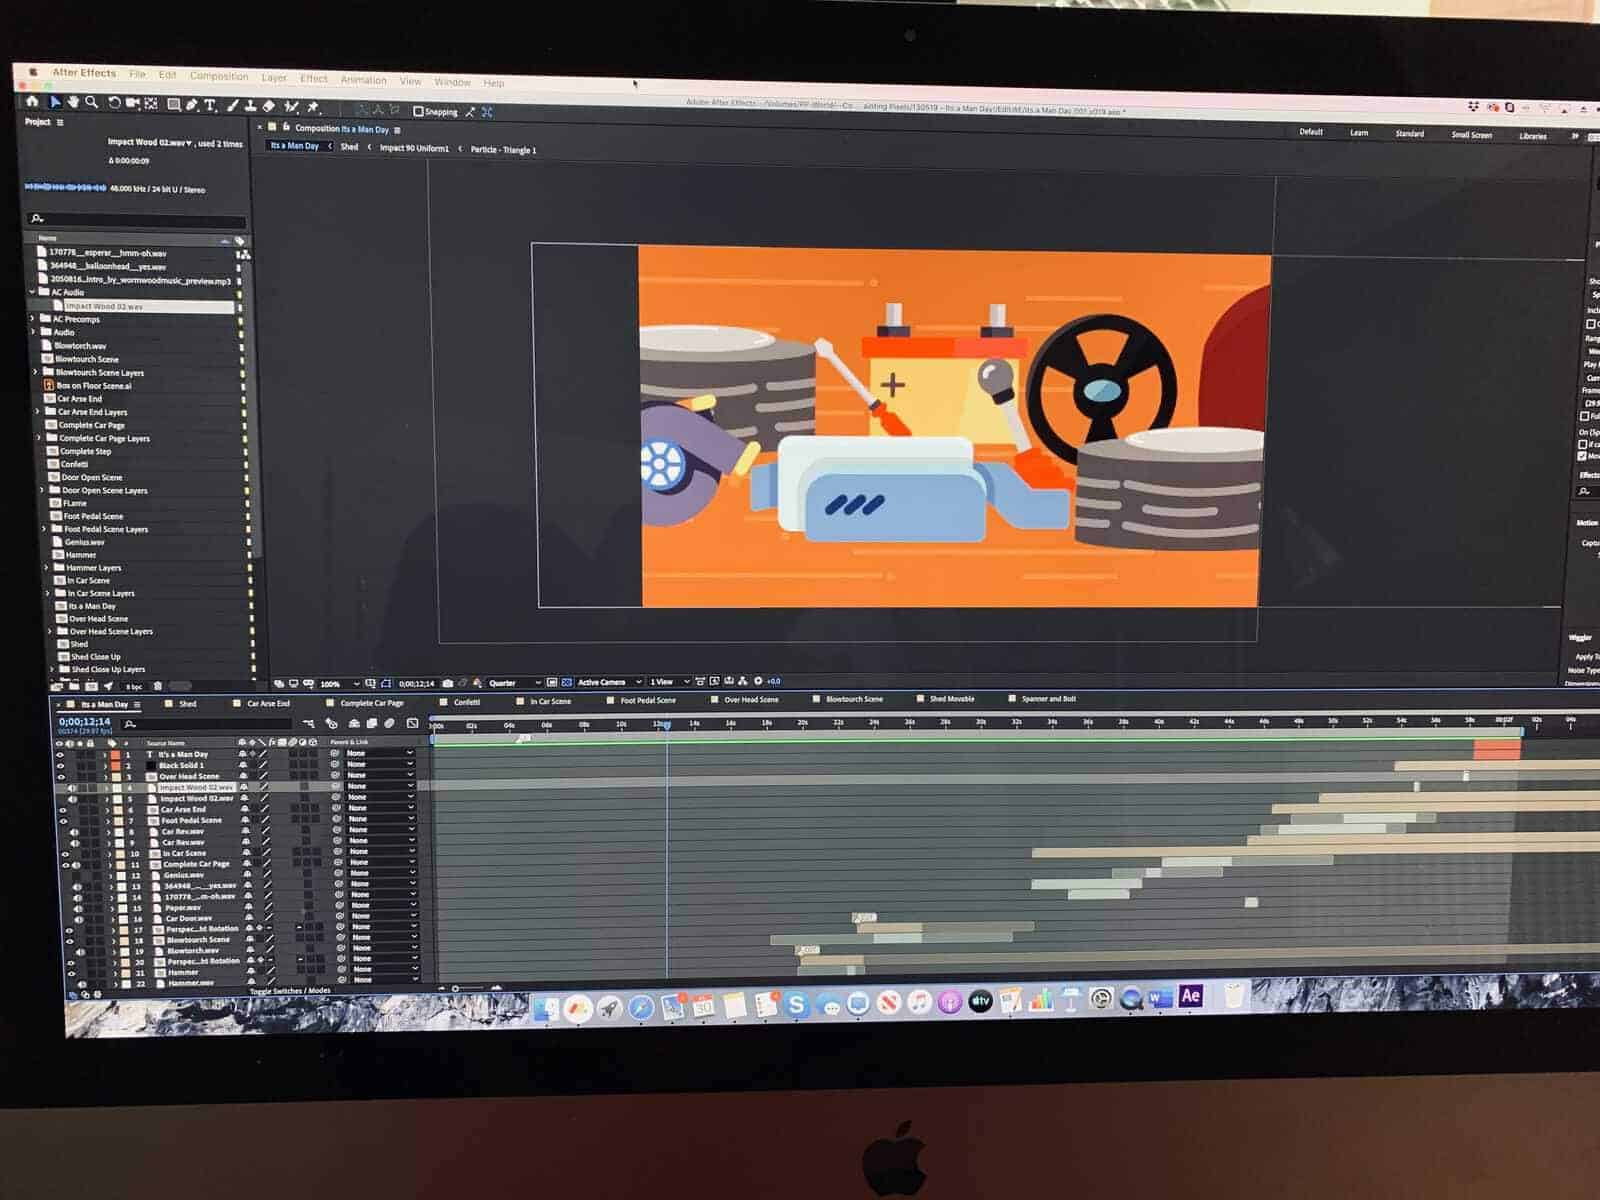
Task: Open the Quarter resolution dropdown
Action: [514, 683]
